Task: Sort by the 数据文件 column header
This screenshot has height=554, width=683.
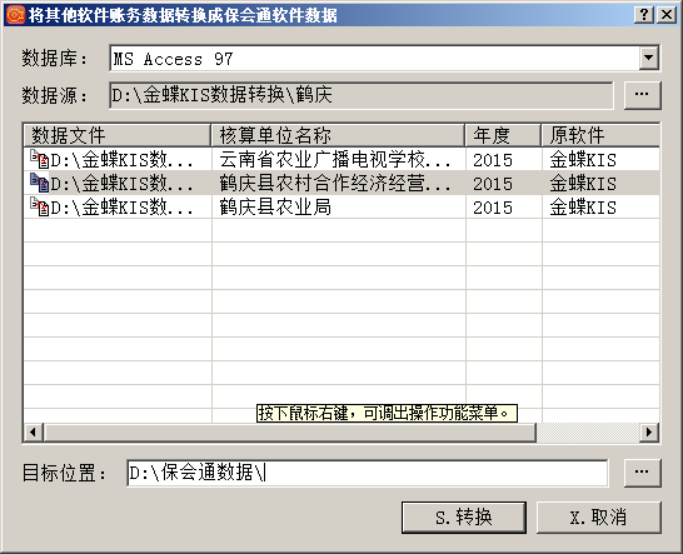Action: tap(116, 135)
